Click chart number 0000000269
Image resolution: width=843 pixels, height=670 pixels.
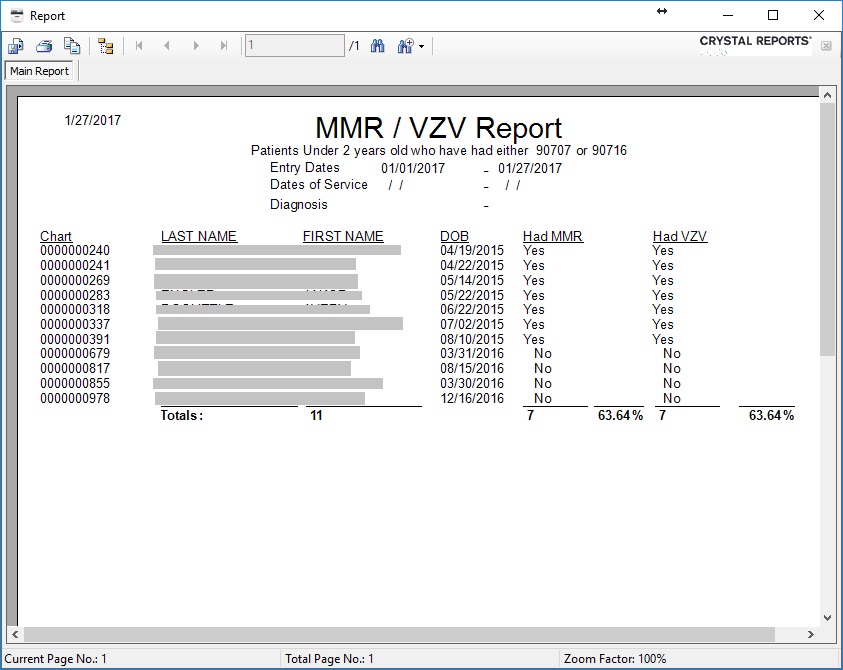pyautogui.click(x=75, y=281)
